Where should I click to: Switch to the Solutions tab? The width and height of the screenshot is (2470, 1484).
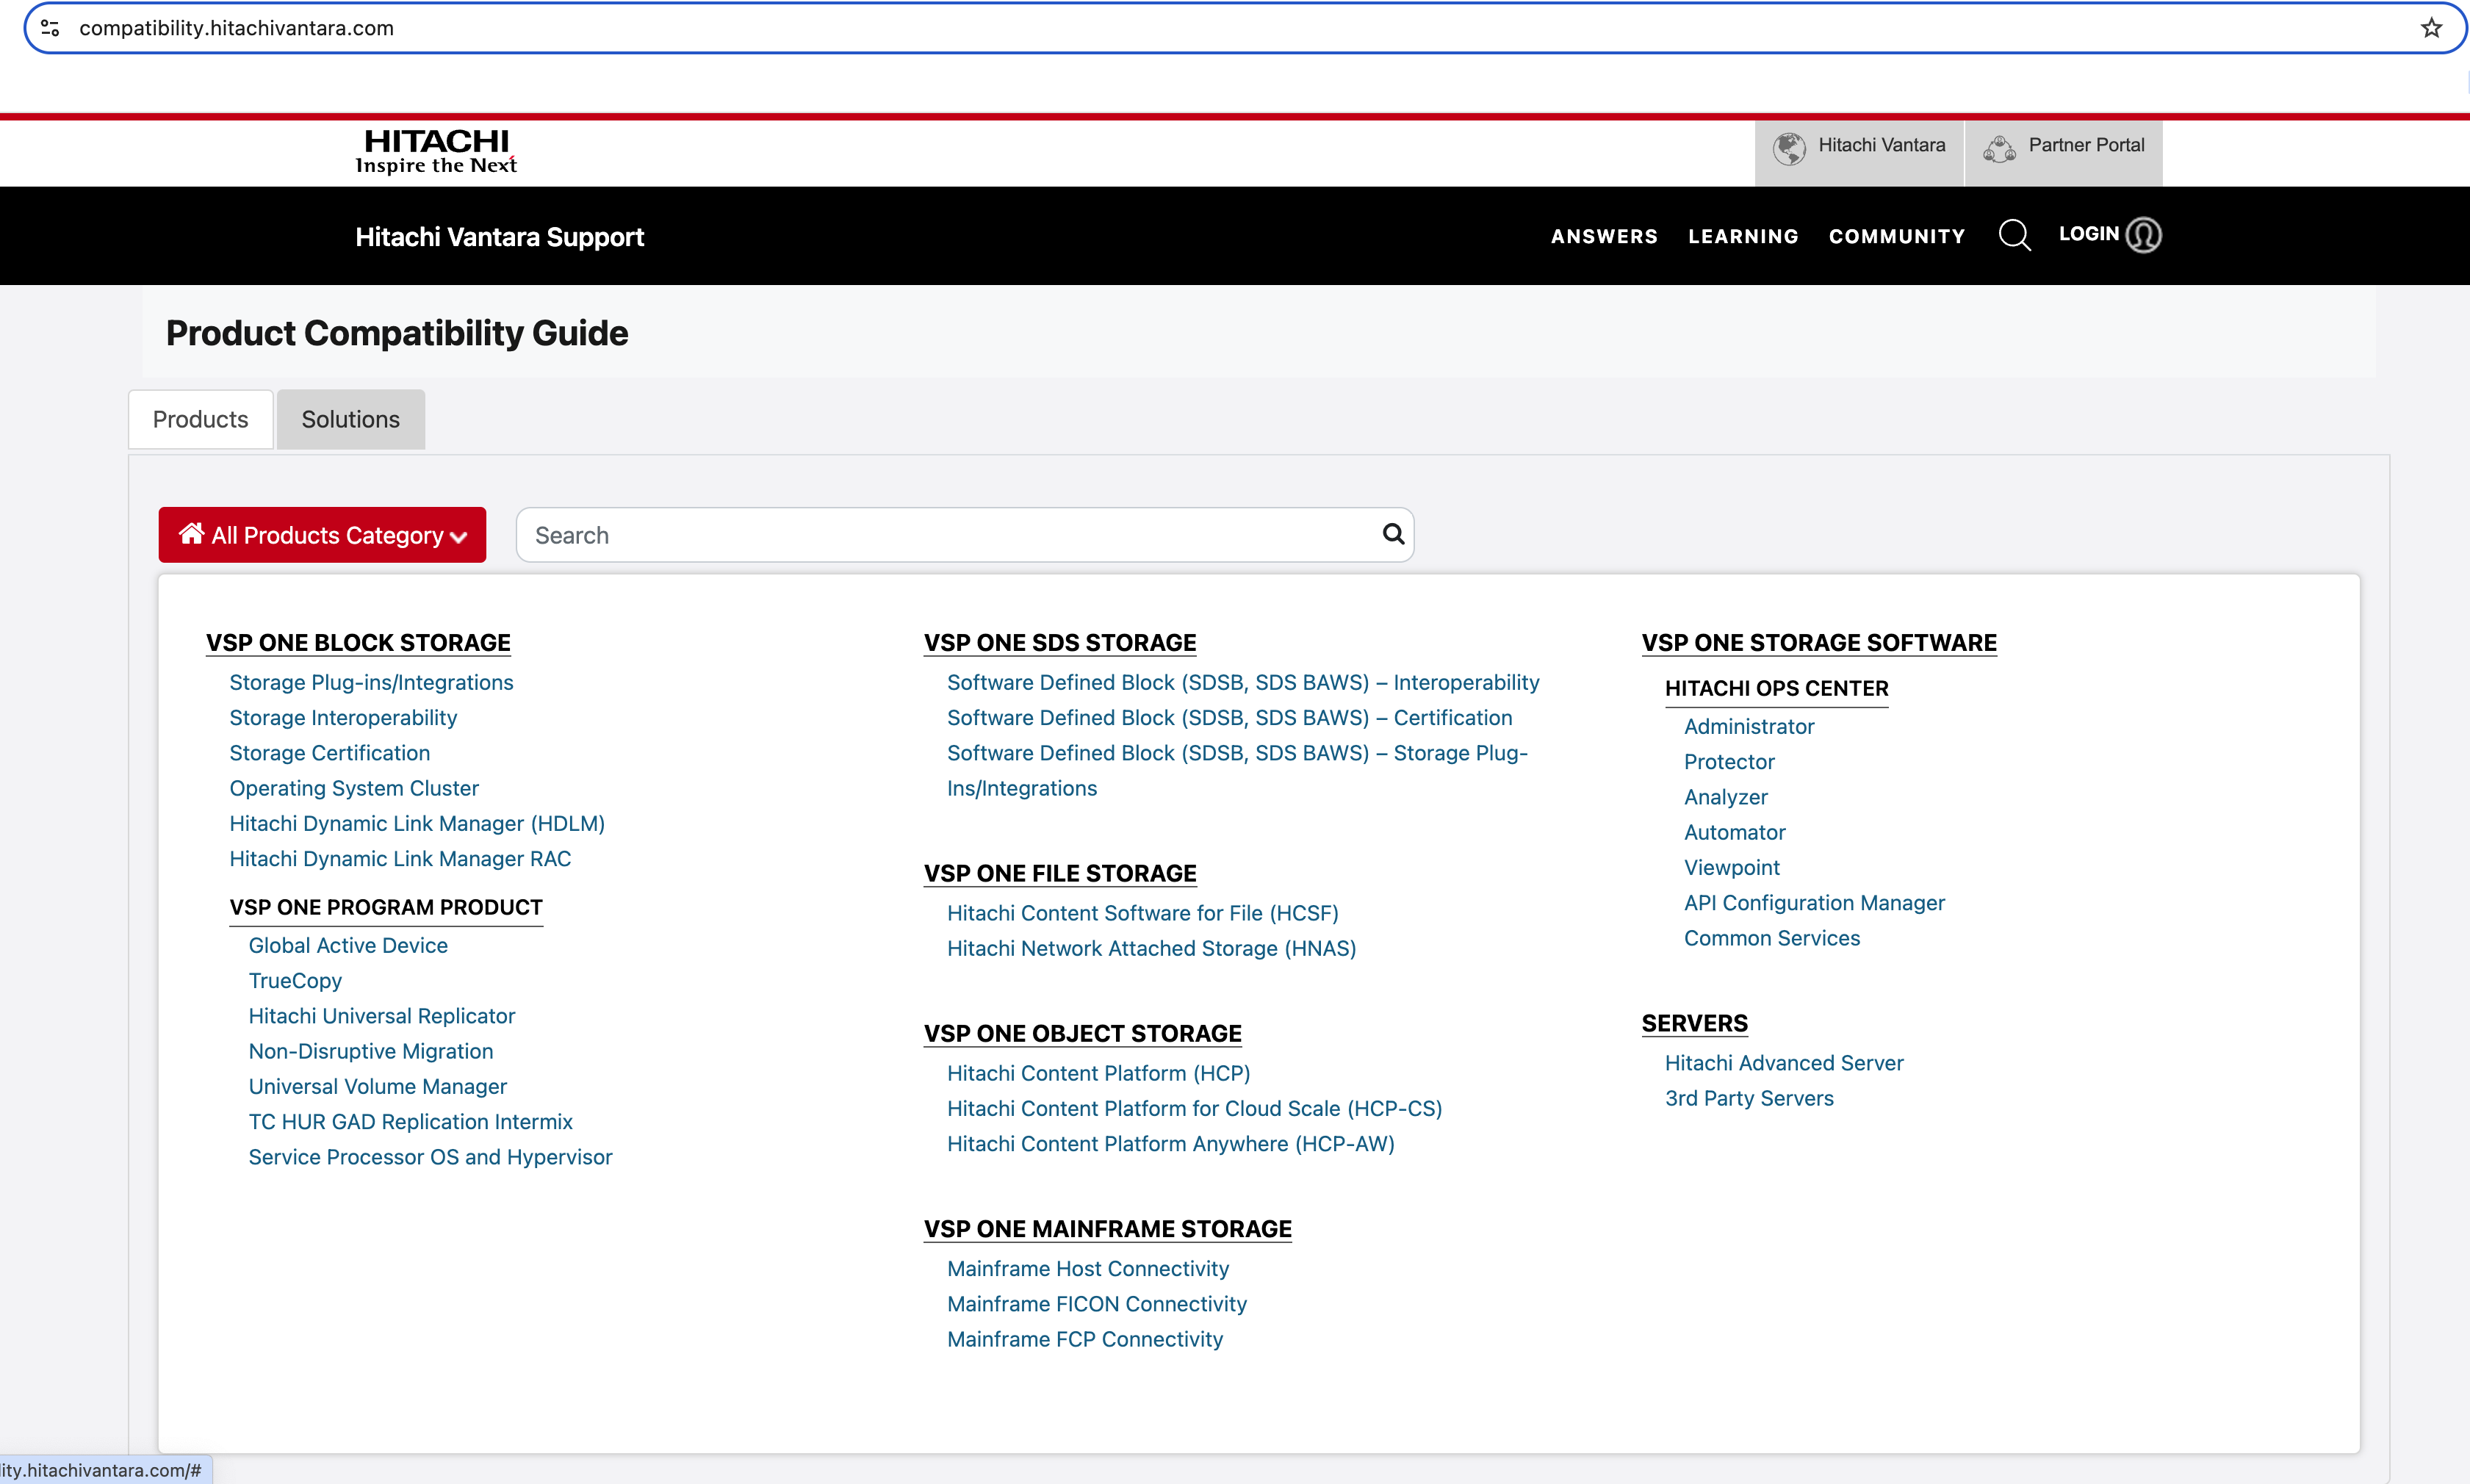(x=351, y=419)
